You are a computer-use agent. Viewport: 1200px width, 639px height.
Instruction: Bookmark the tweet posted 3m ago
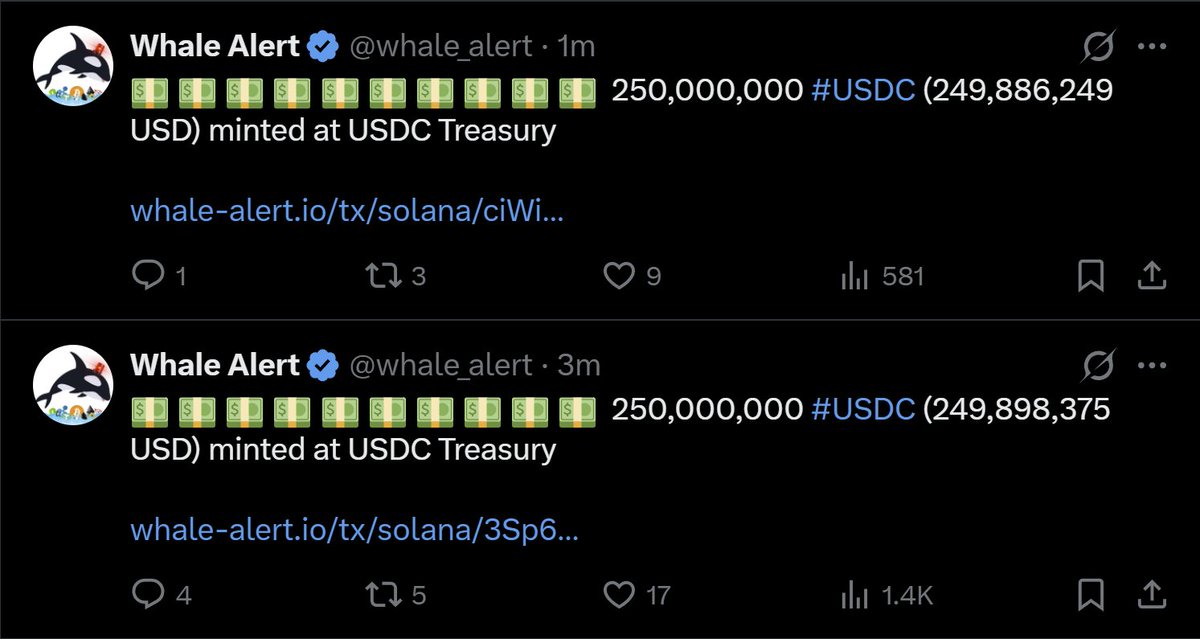click(1089, 595)
